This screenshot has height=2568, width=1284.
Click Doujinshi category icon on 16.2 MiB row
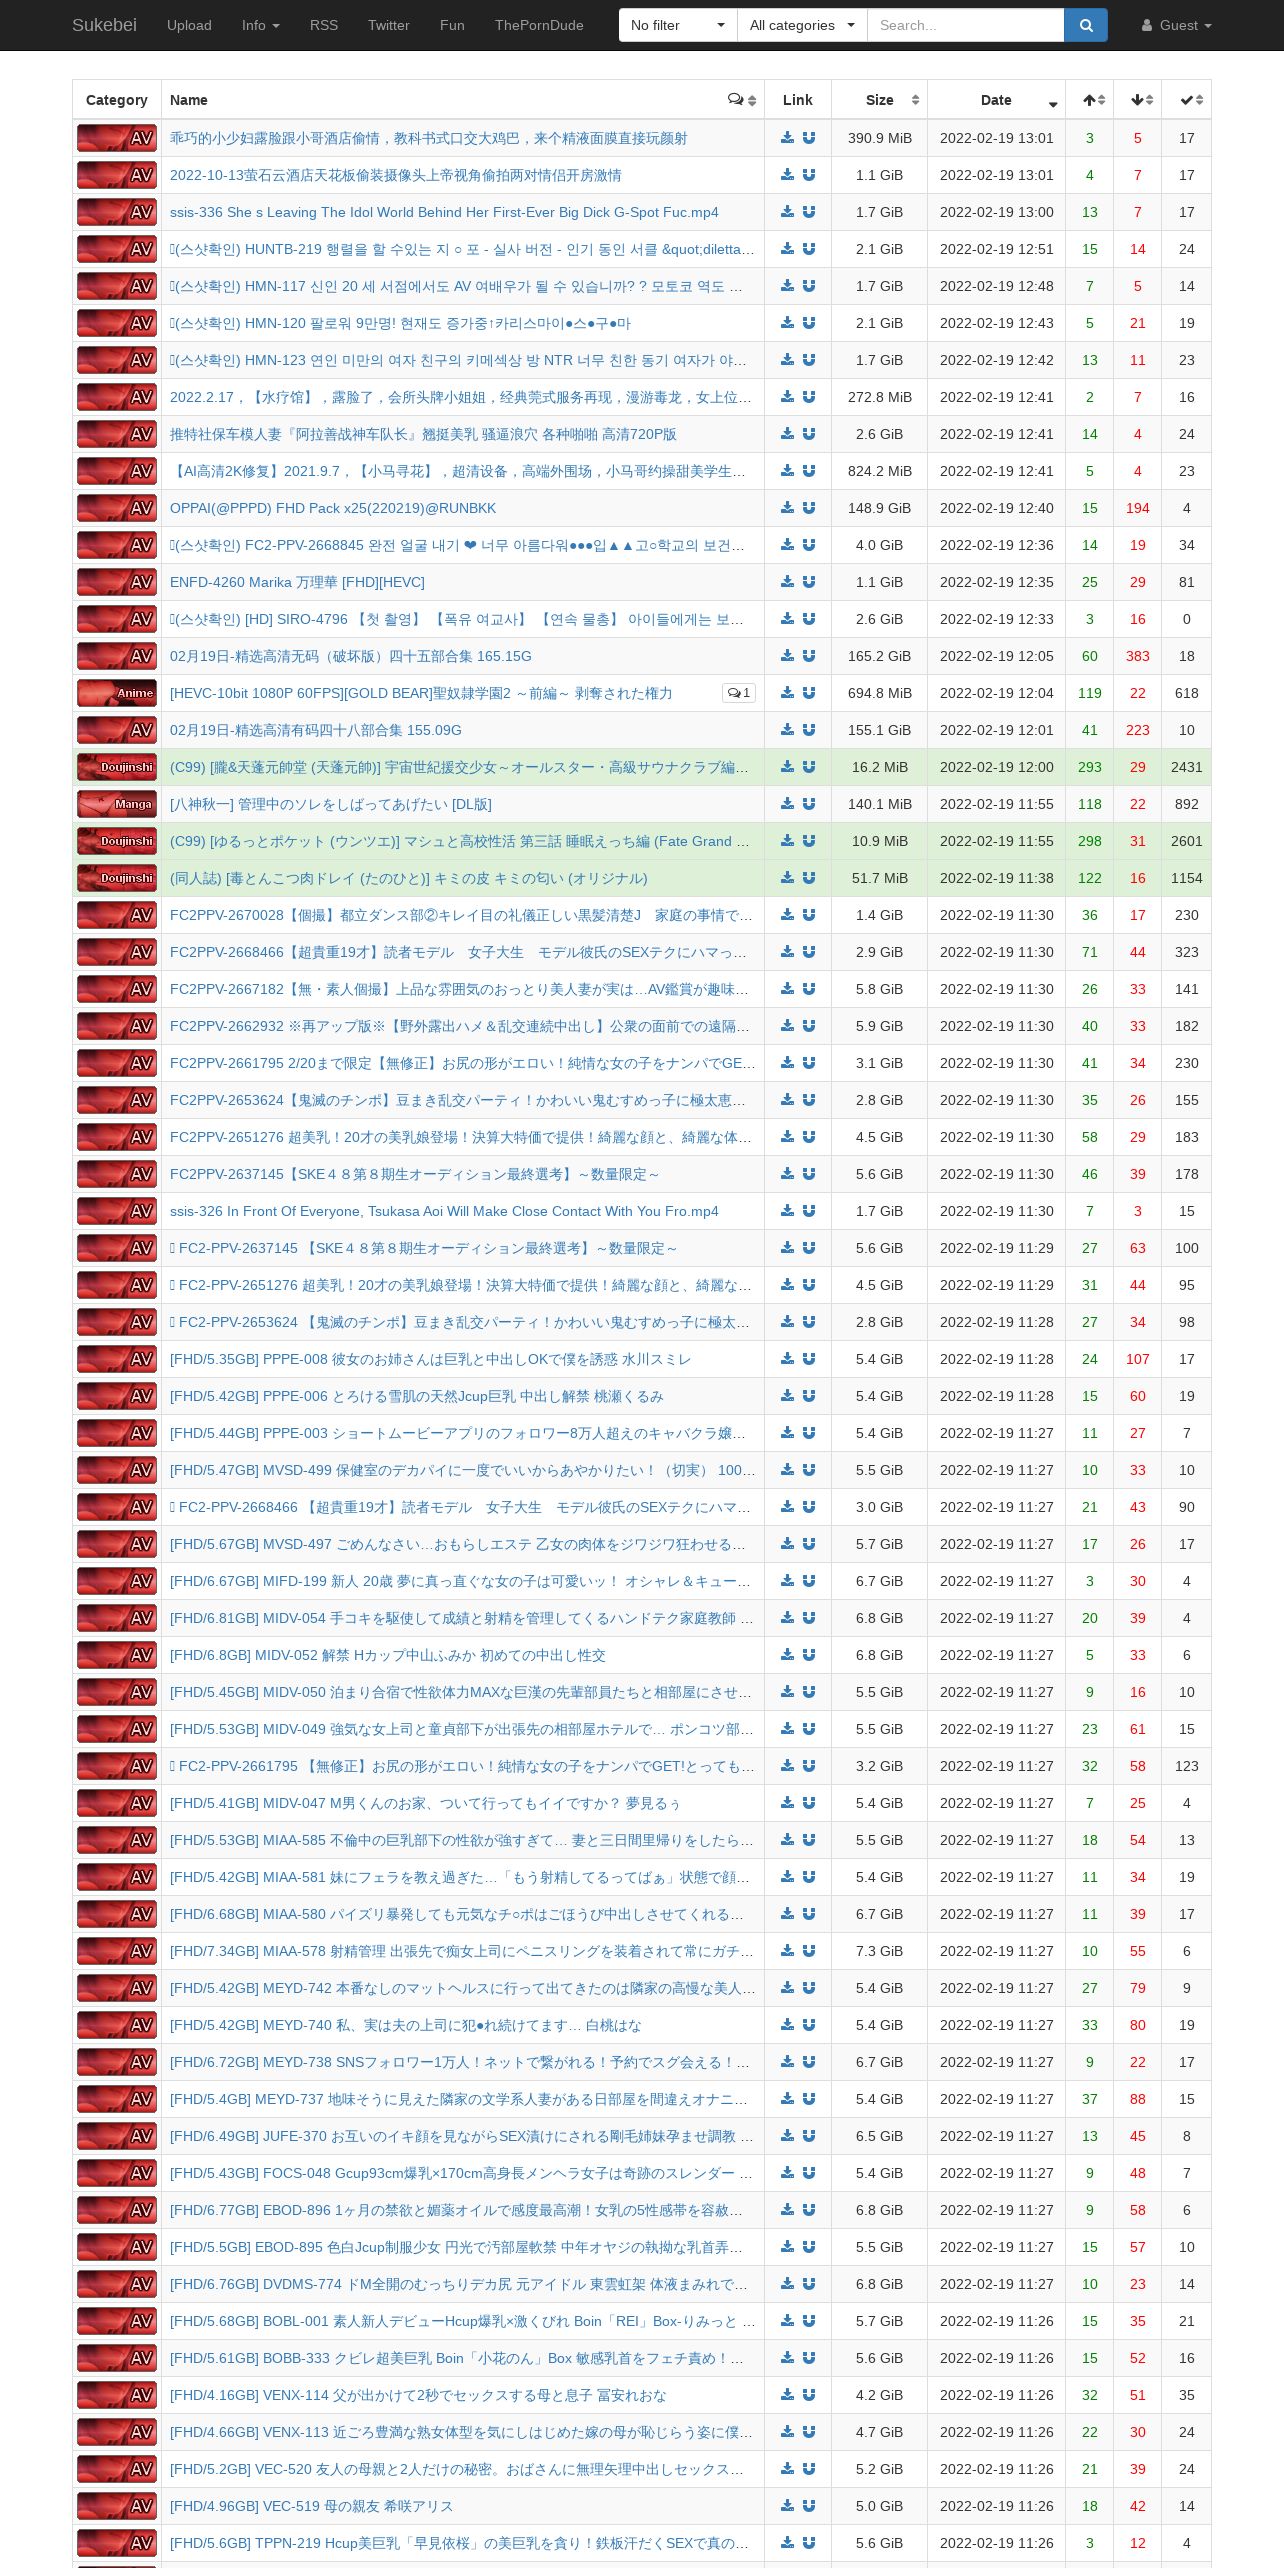click(x=117, y=767)
